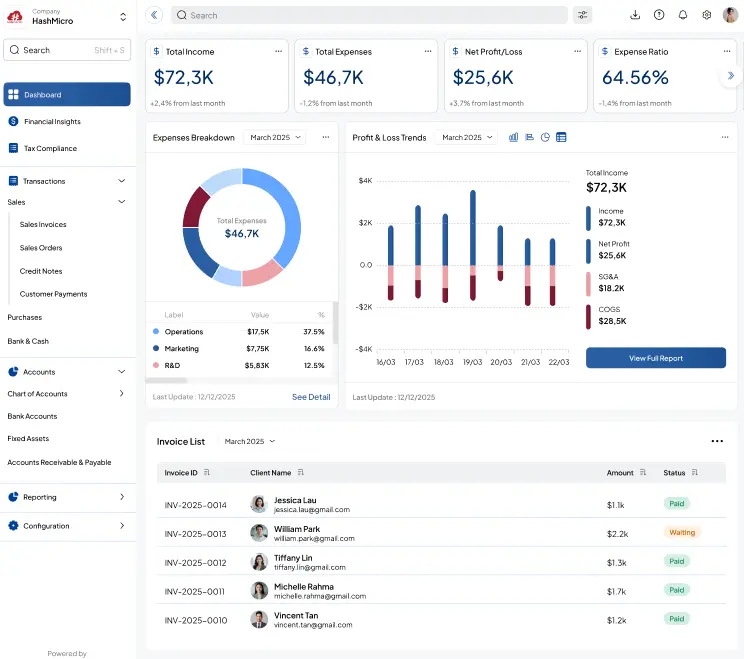Click the Operations blue legend dot
744x659 pixels.
[156, 332]
